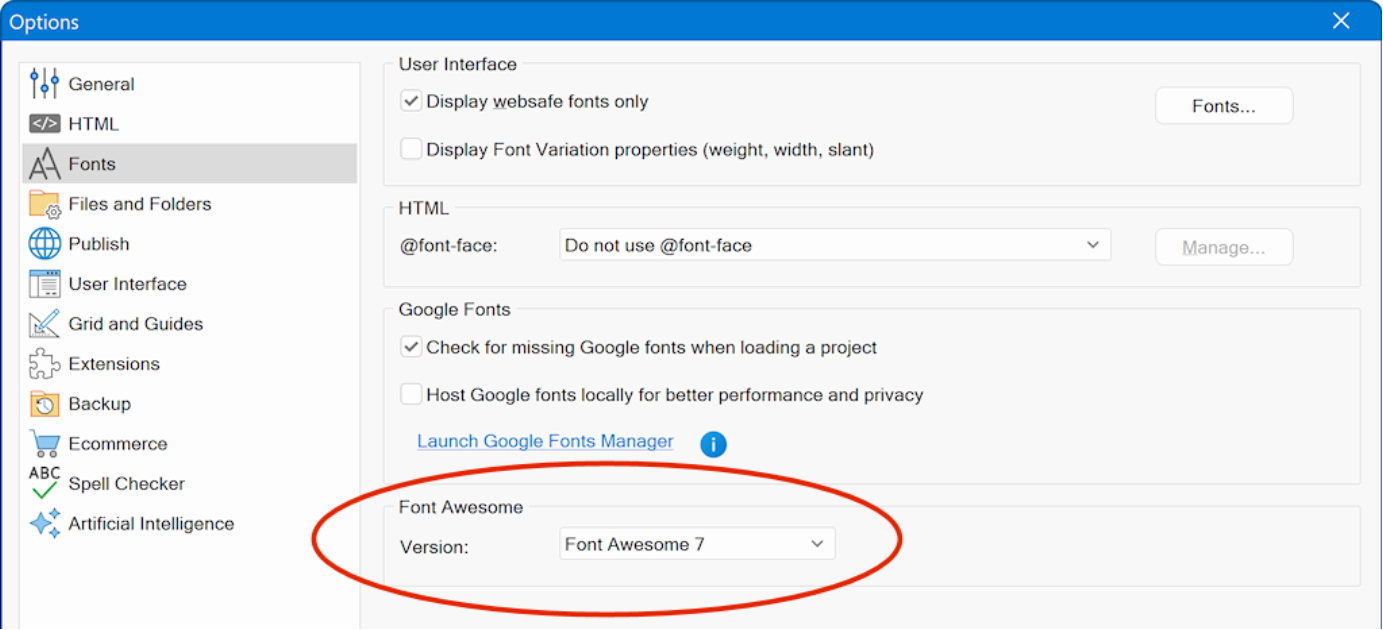Open the Spell Checker options
The width and height of the screenshot is (1383, 630).
pos(126,484)
